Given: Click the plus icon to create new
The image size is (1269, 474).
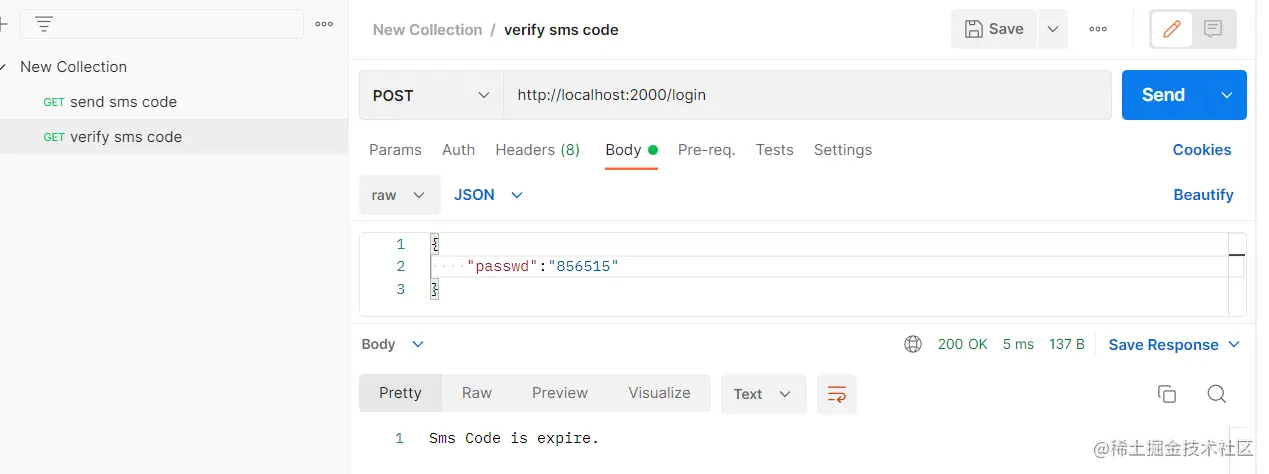Looking at the screenshot, I should click(x=3, y=24).
